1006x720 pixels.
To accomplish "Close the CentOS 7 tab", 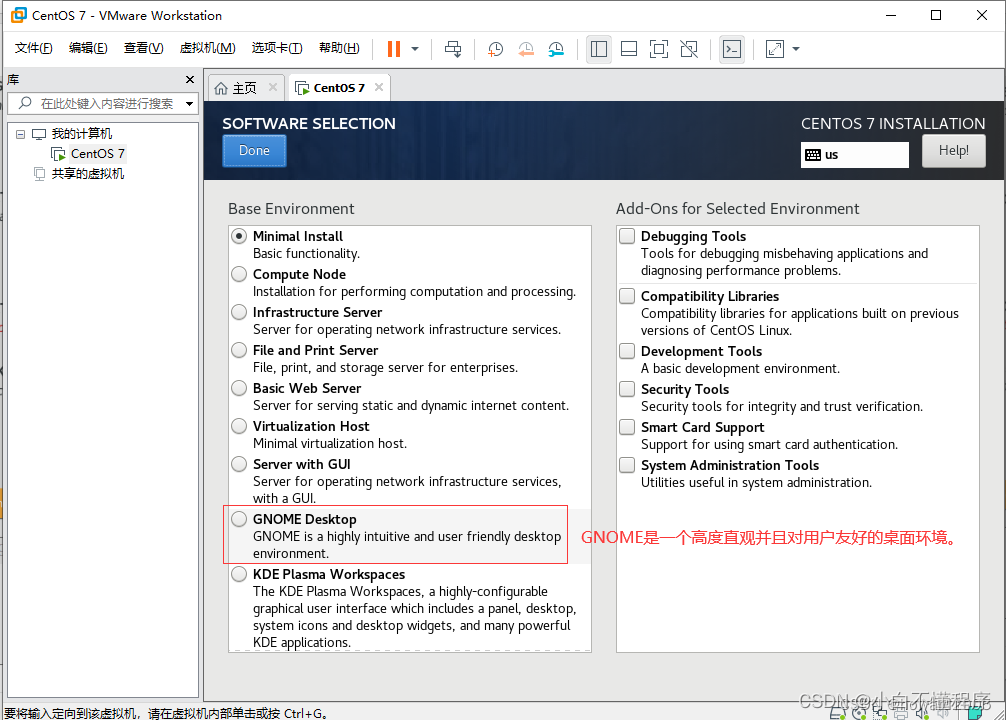I will 379,87.
